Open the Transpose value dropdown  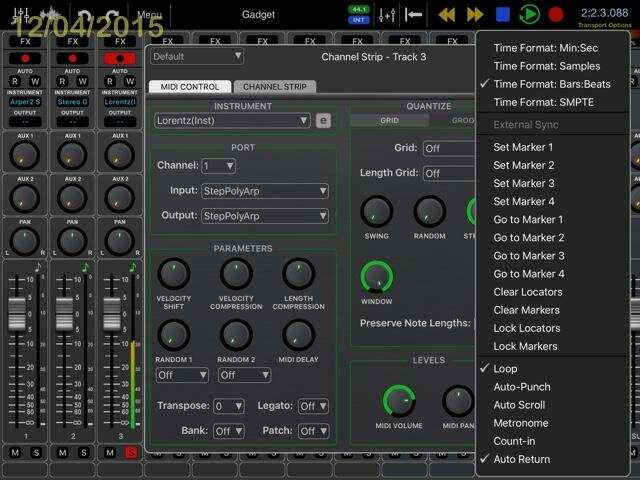[x=229, y=406]
